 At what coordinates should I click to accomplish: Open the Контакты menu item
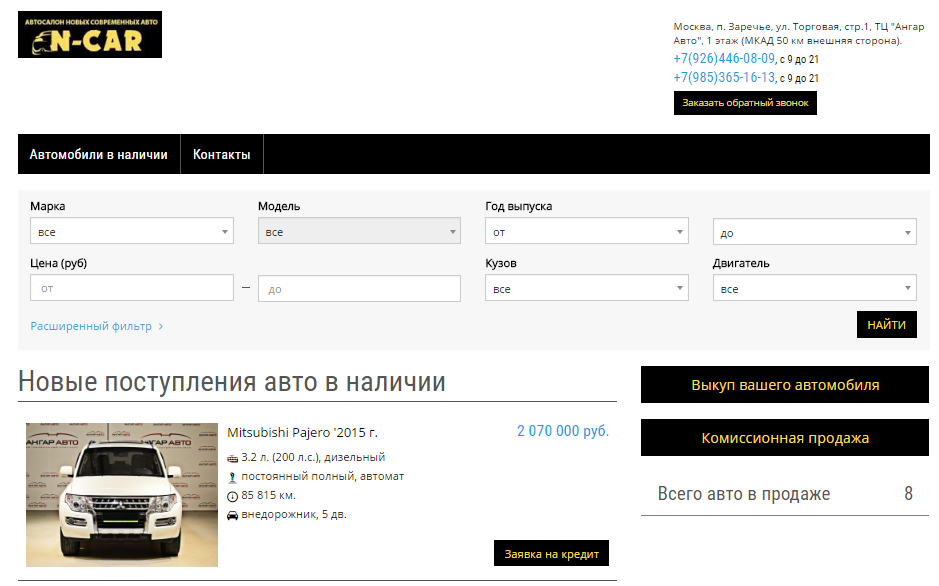(x=222, y=154)
